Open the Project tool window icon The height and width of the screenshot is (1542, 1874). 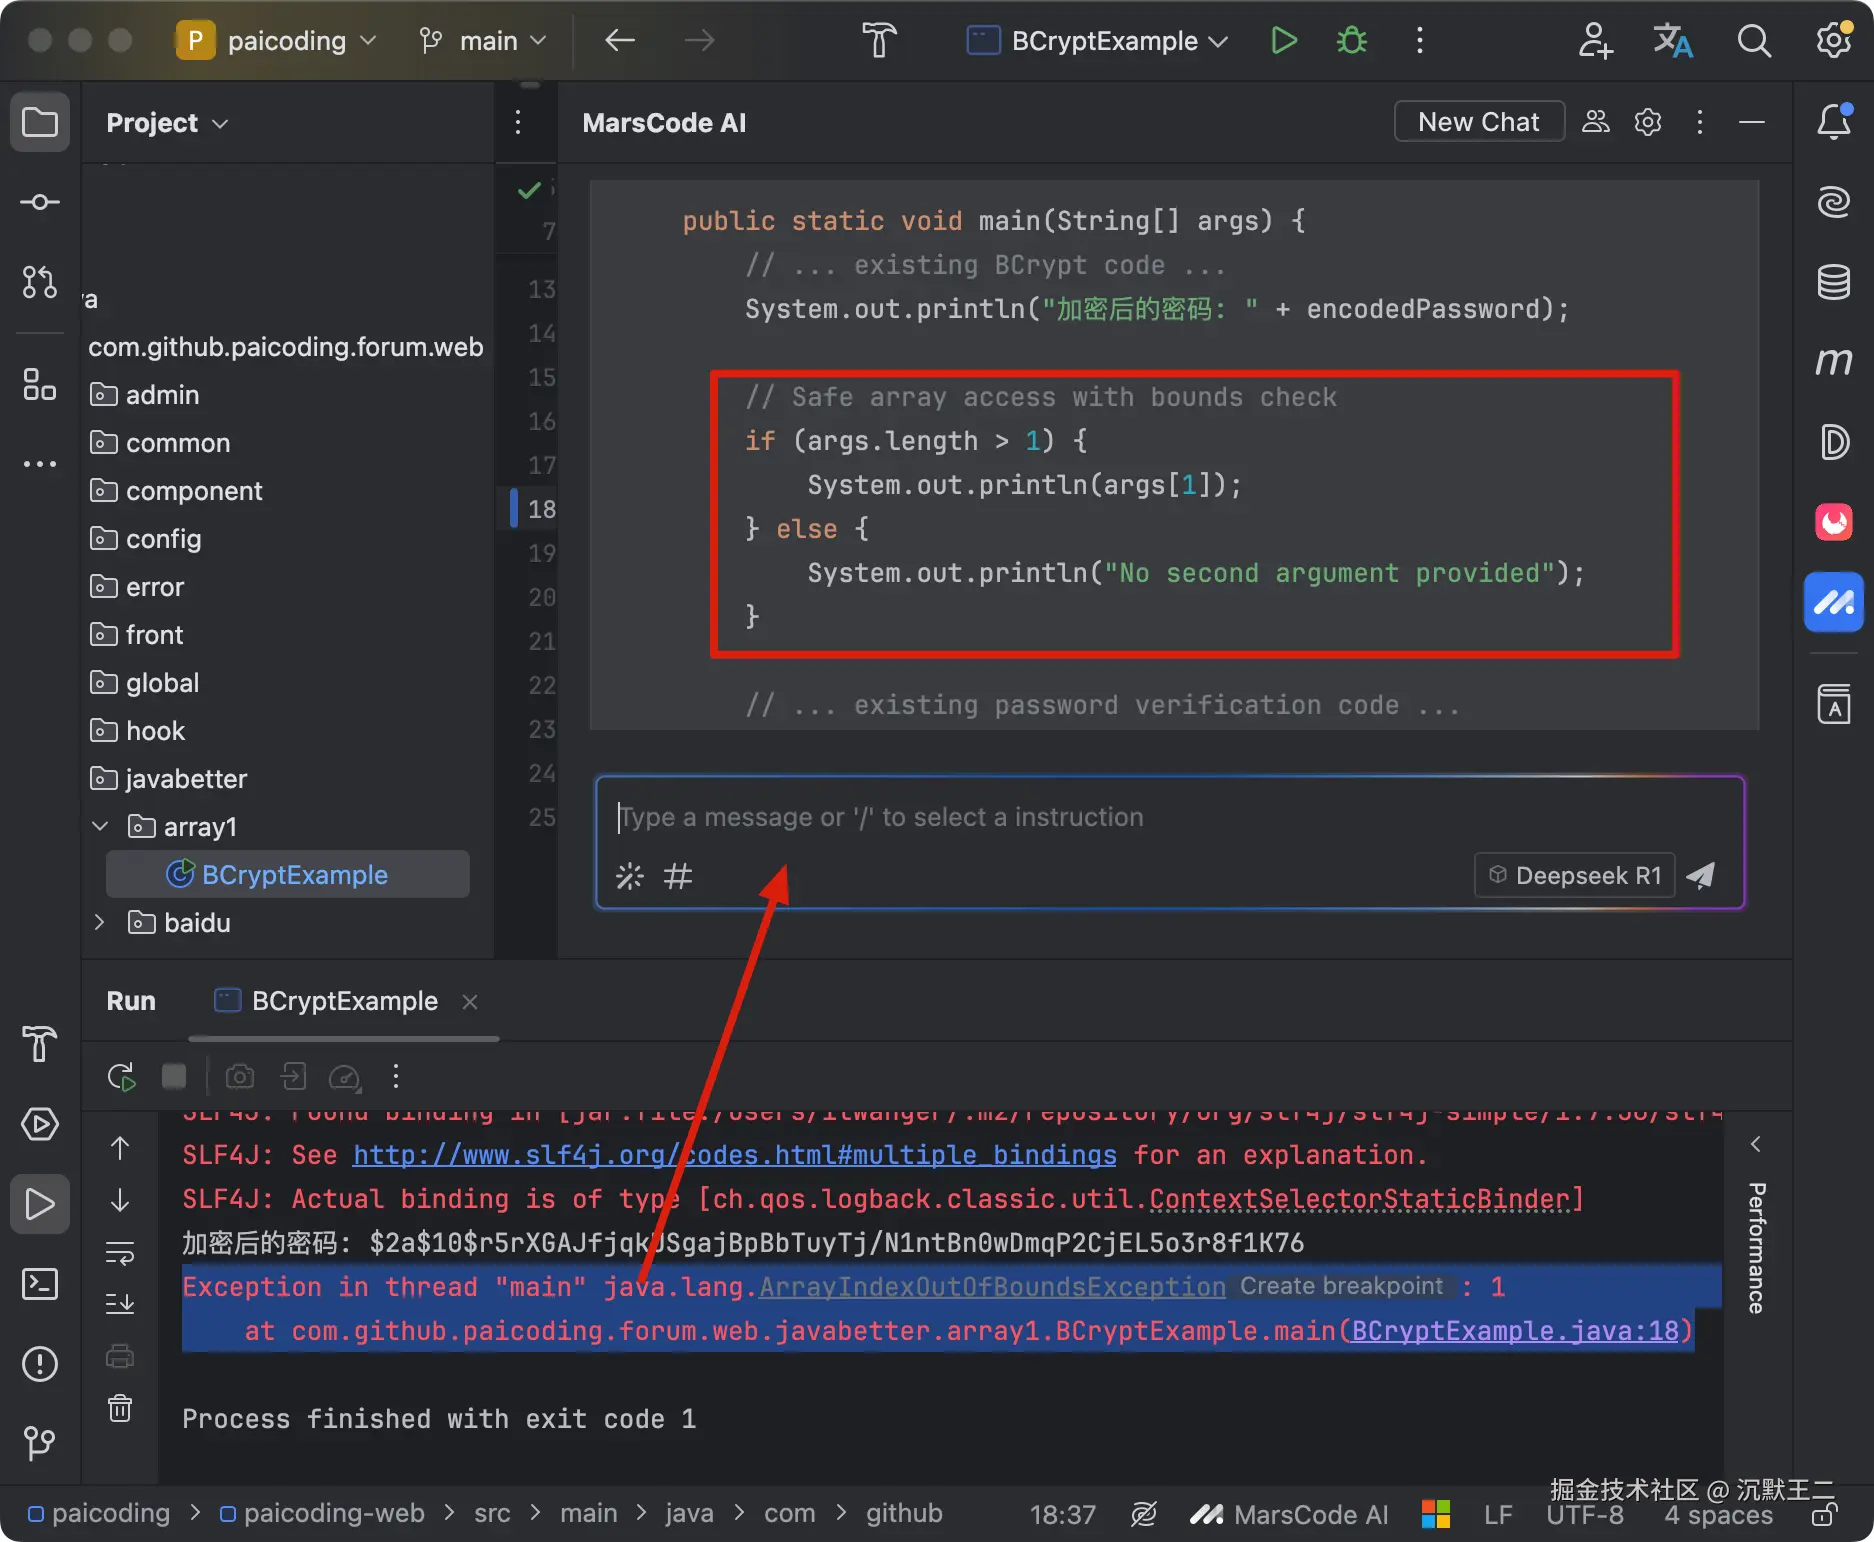click(40, 123)
